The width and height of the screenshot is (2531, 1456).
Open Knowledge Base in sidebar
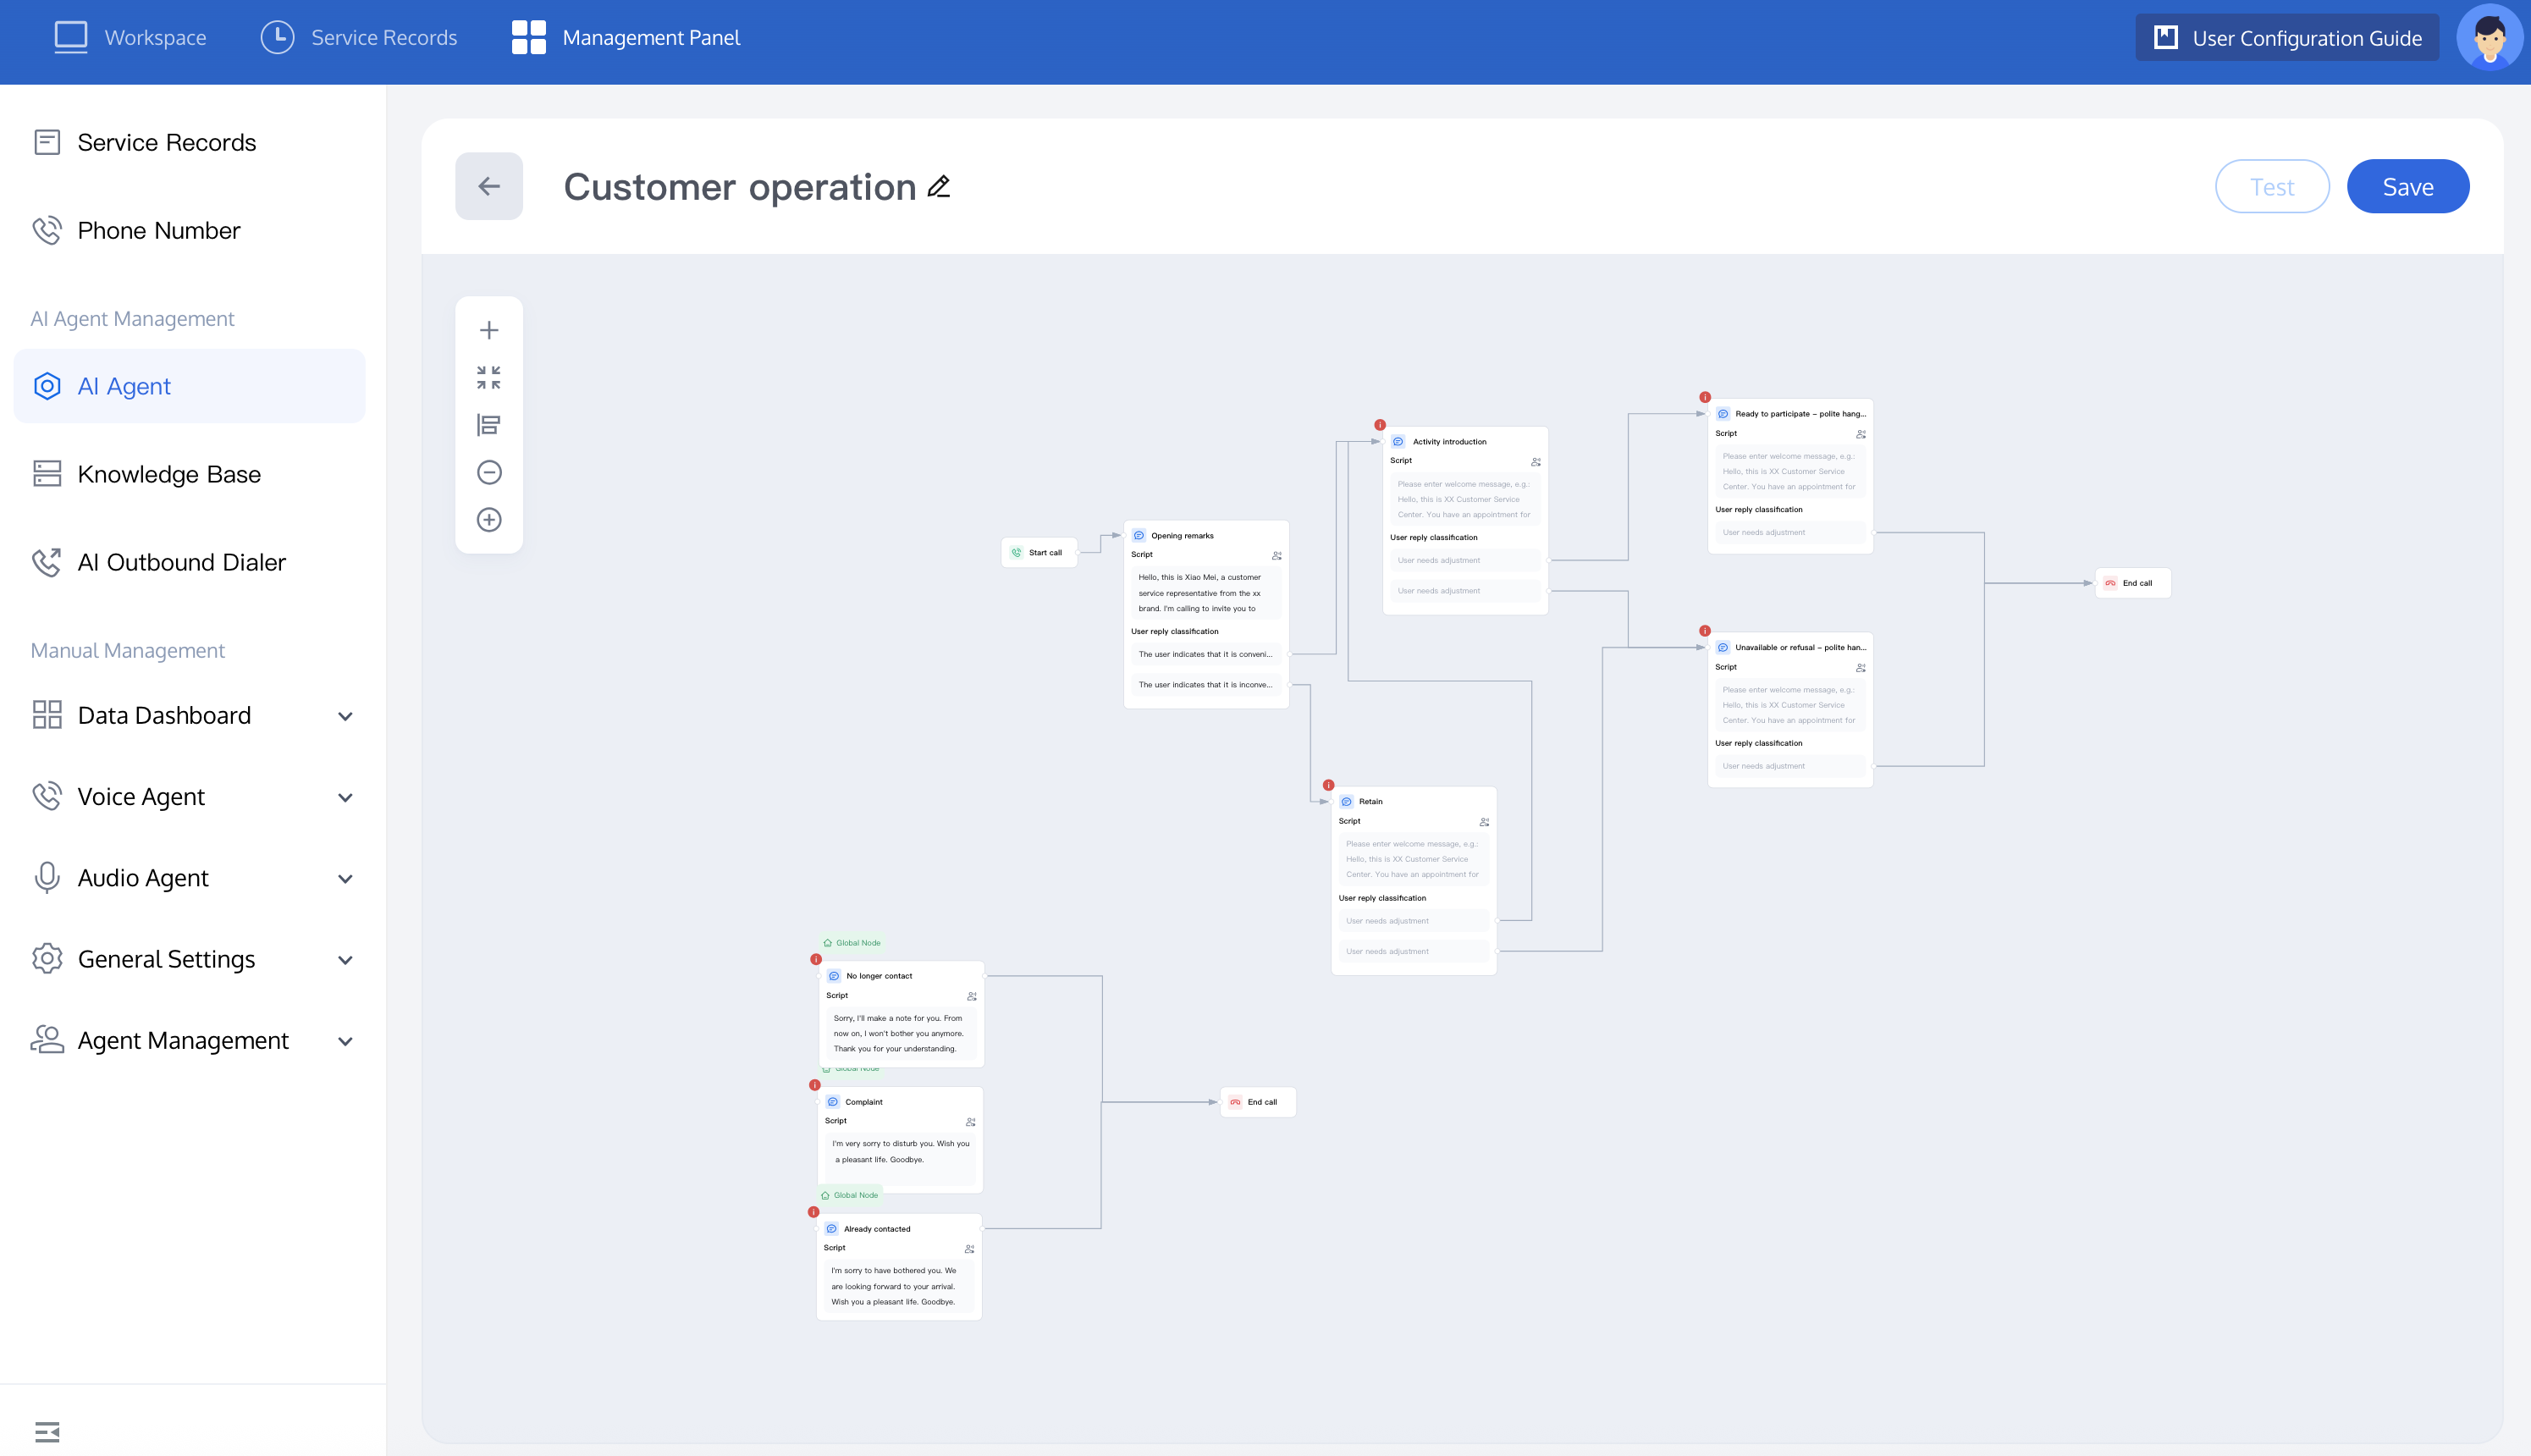[x=169, y=474]
